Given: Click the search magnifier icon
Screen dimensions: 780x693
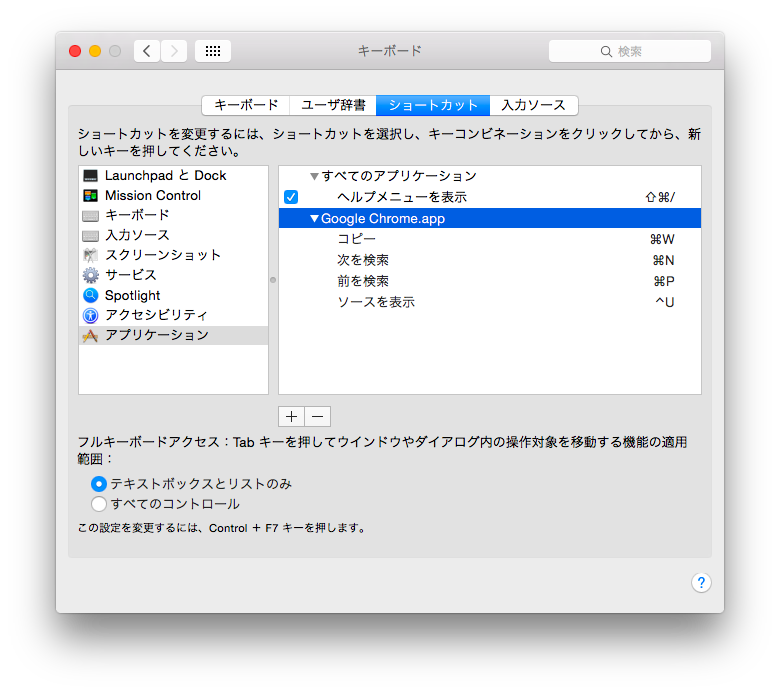Looking at the screenshot, I should pos(606,51).
